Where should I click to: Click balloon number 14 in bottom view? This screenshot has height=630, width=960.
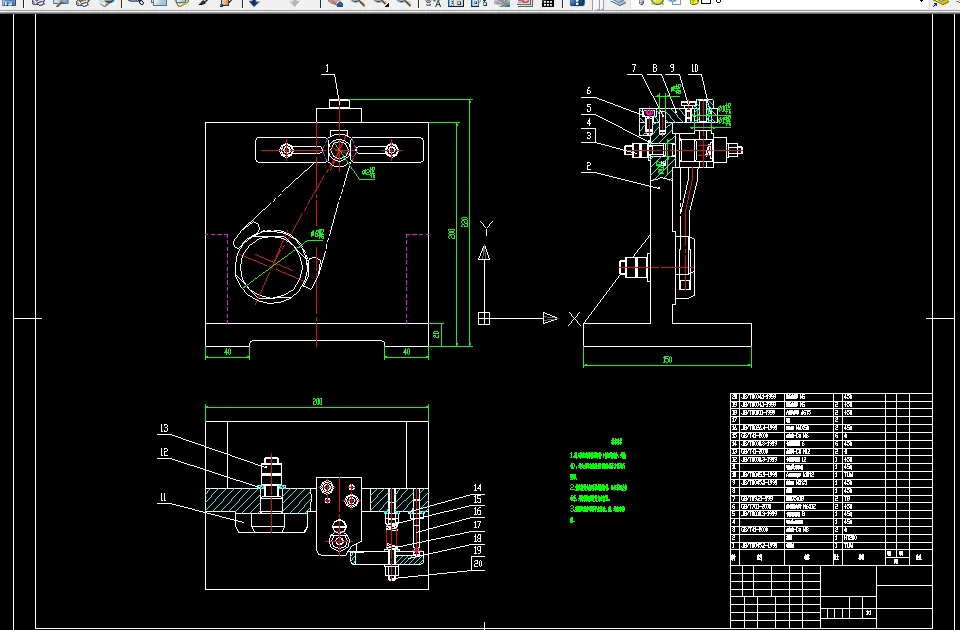[478, 488]
